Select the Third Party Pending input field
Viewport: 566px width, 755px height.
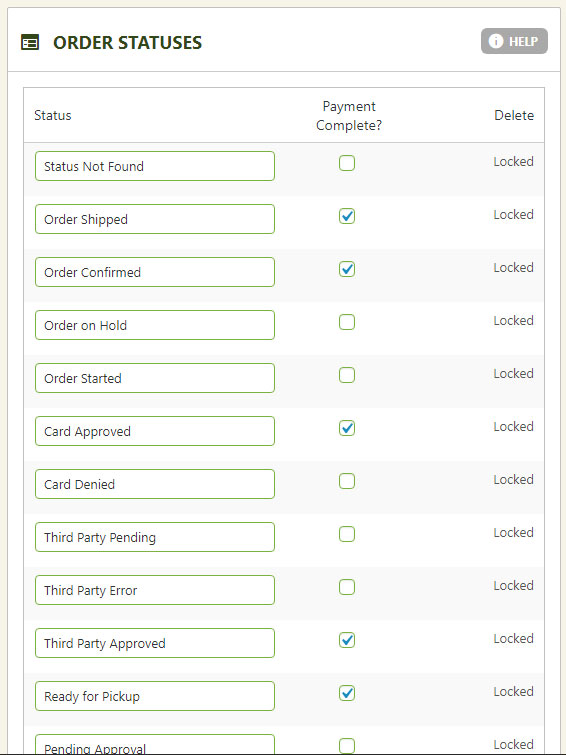point(155,537)
